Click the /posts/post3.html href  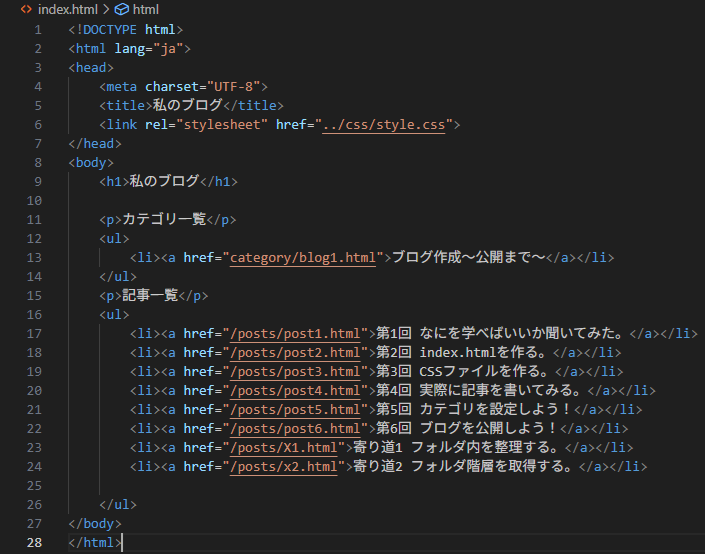pyautogui.click(x=295, y=371)
